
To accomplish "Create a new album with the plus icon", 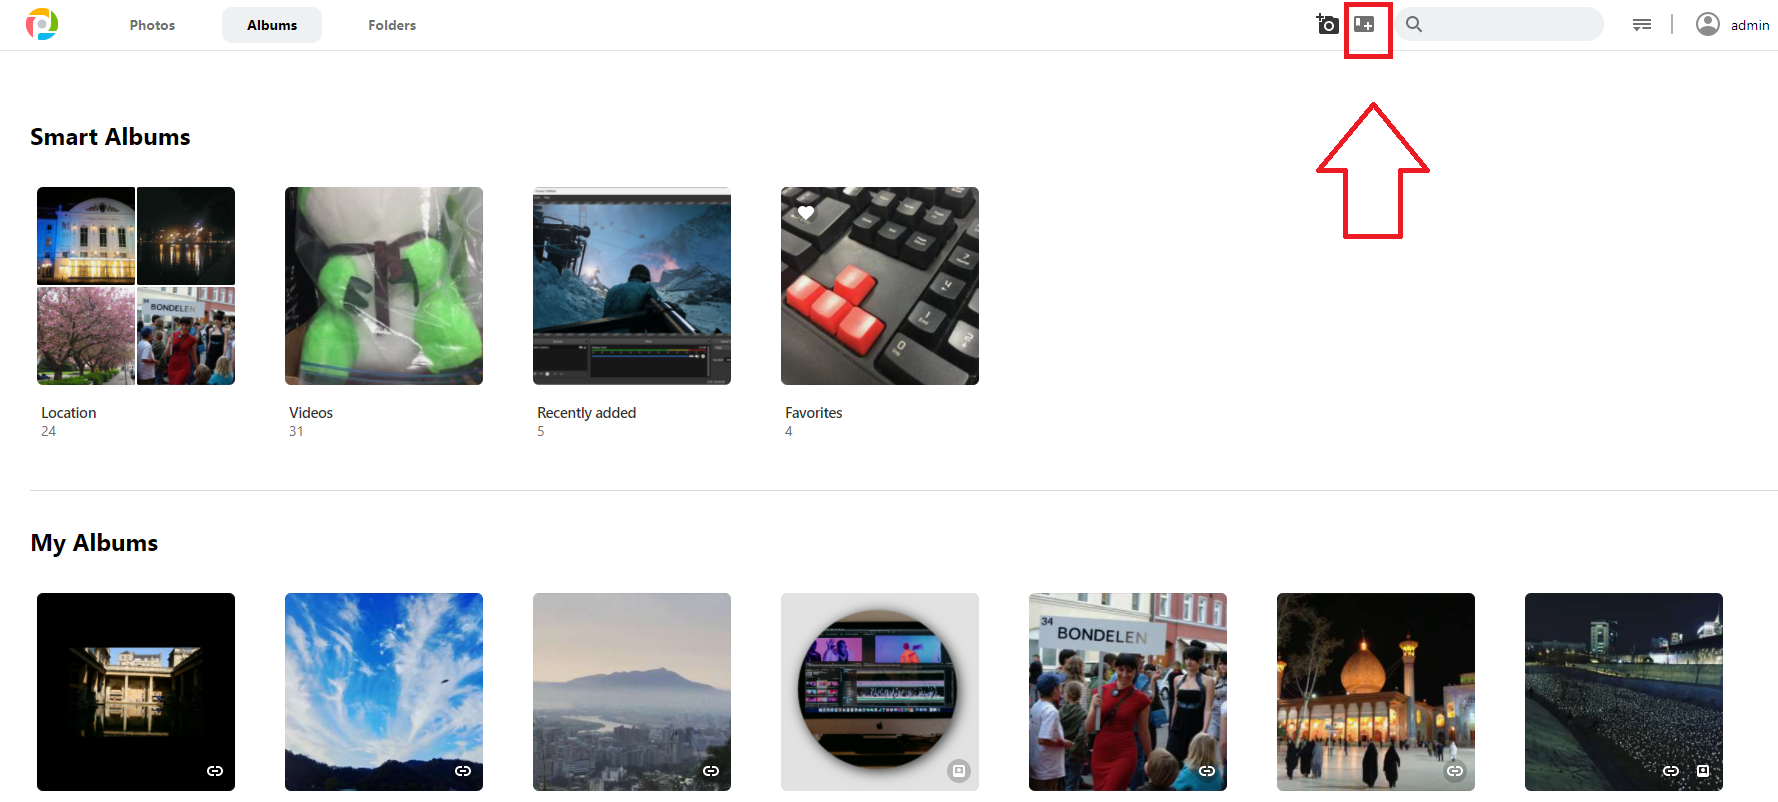I will [x=1364, y=24].
